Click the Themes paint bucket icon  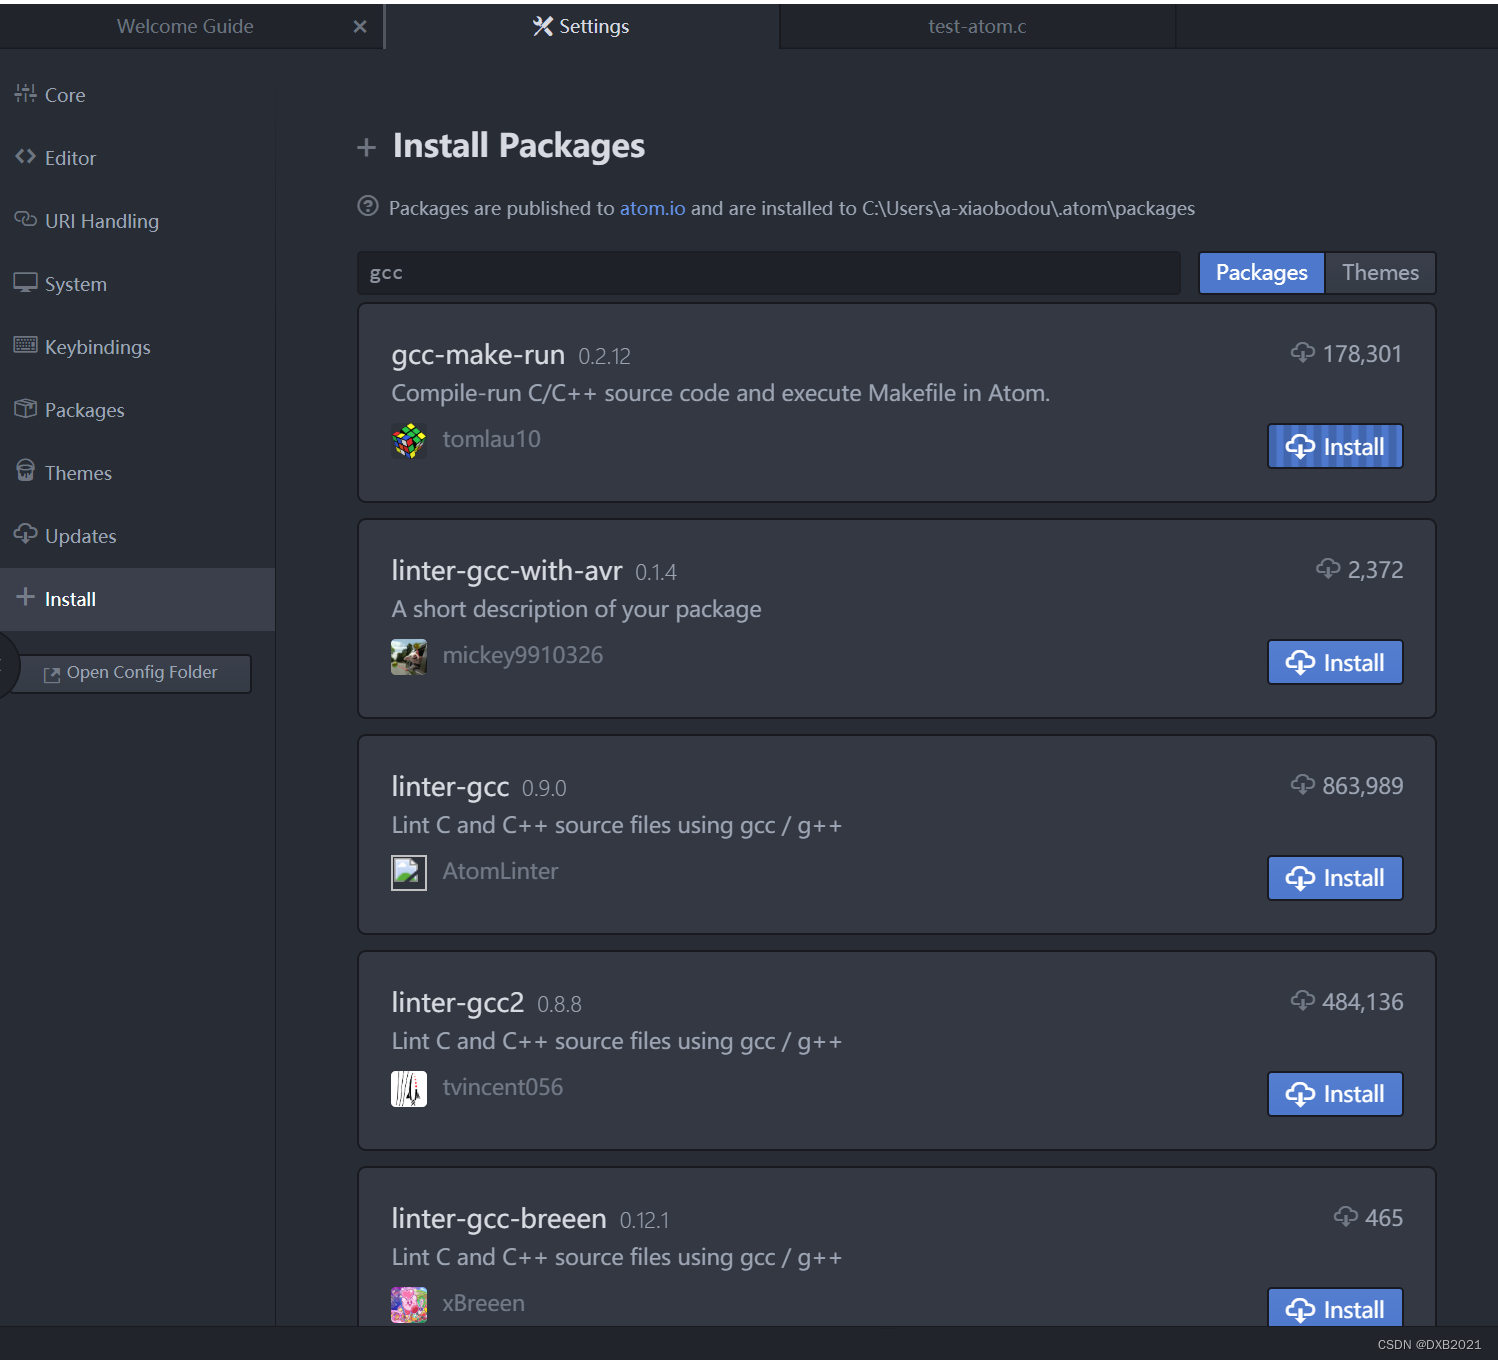(25, 470)
